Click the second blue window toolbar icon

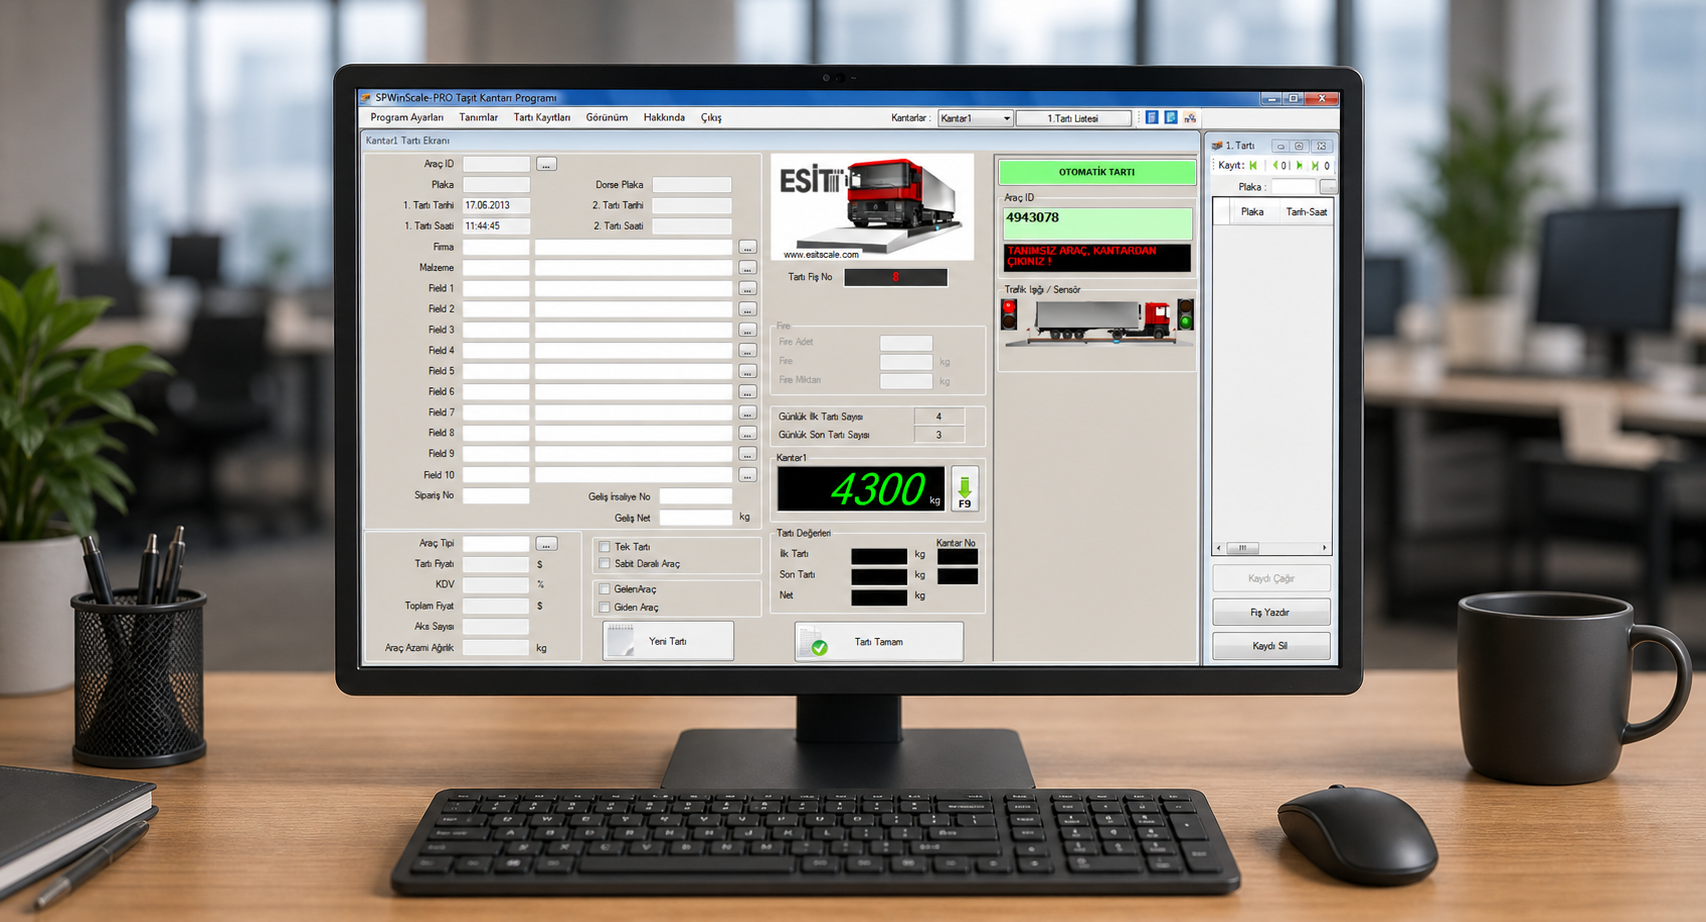click(1170, 118)
